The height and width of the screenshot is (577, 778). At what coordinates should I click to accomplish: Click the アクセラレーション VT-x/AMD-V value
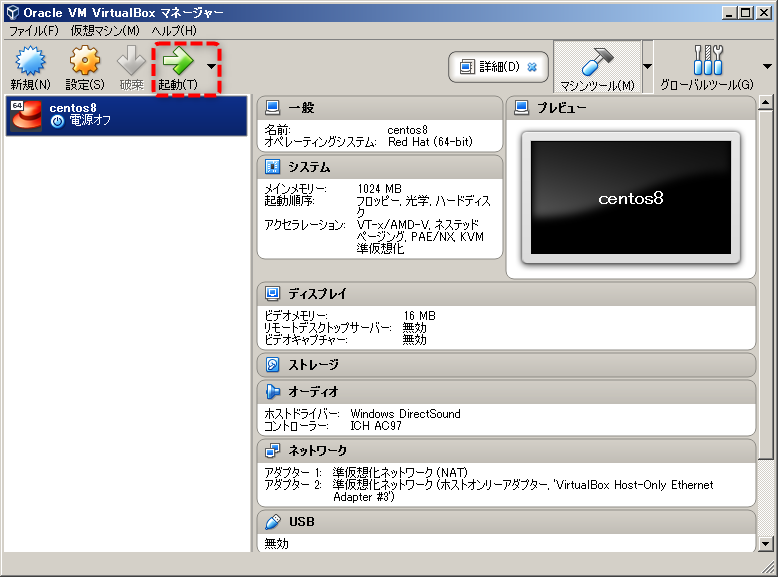(x=420, y=236)
